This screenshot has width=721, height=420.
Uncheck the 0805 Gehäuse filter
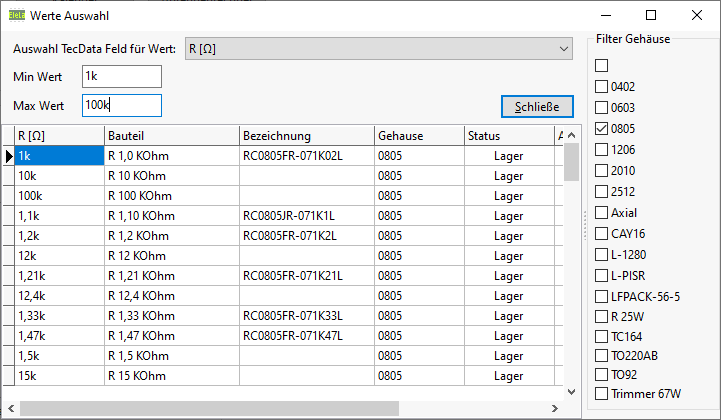[602, 129]
